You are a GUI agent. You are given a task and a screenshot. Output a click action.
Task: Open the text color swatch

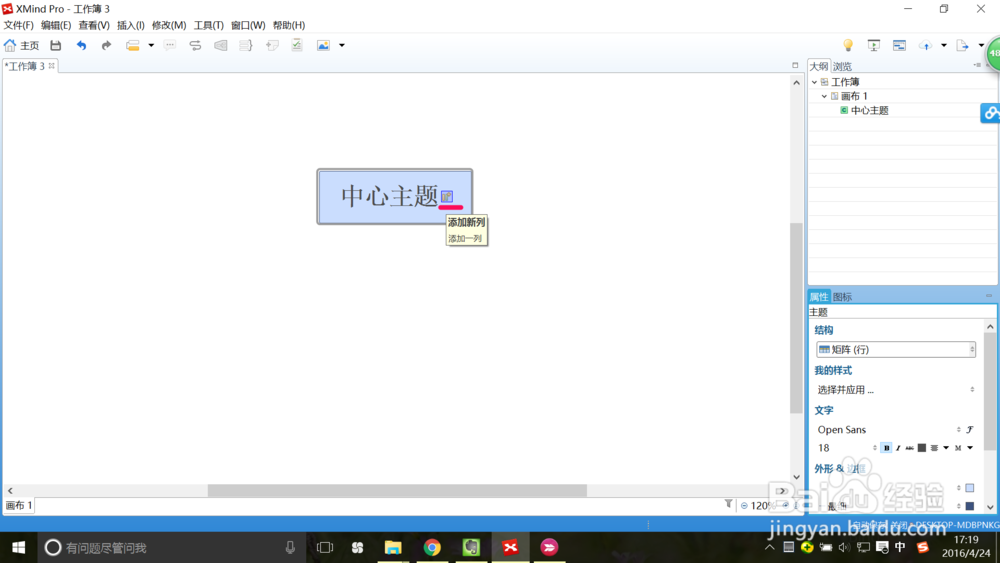click(x=922, y=448)
